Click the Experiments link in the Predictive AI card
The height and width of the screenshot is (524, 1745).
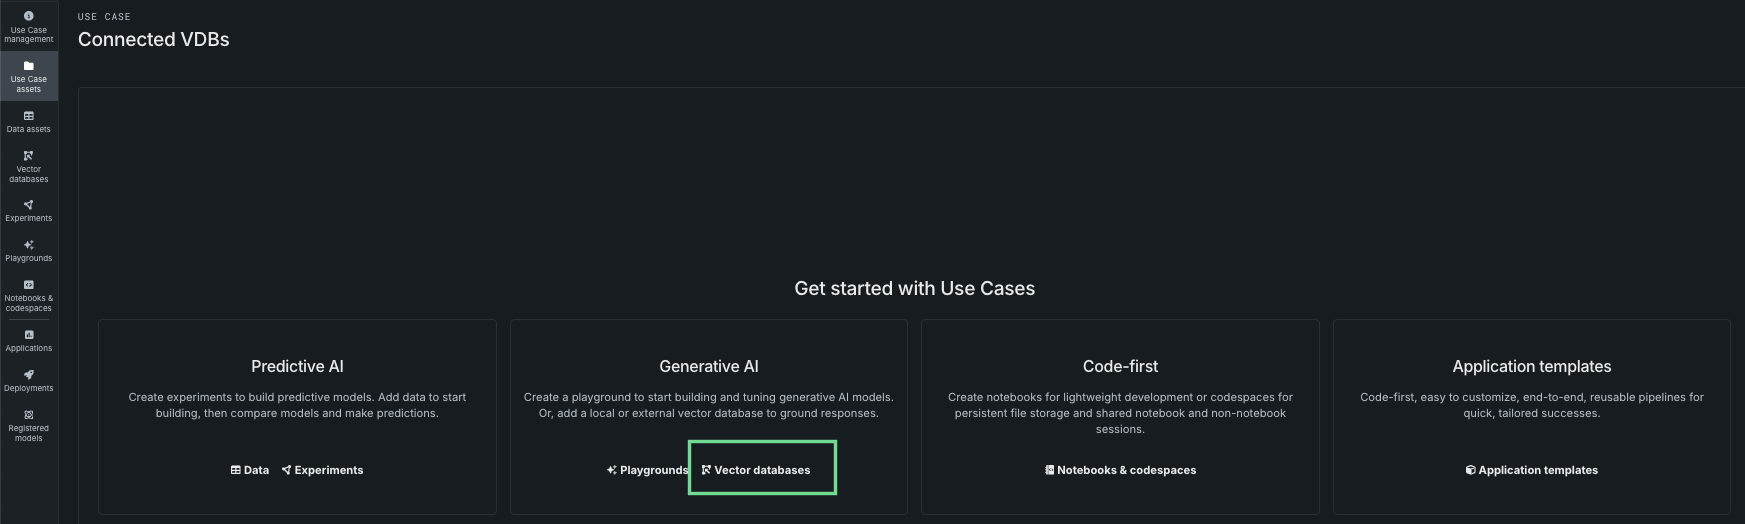(323, 470)
